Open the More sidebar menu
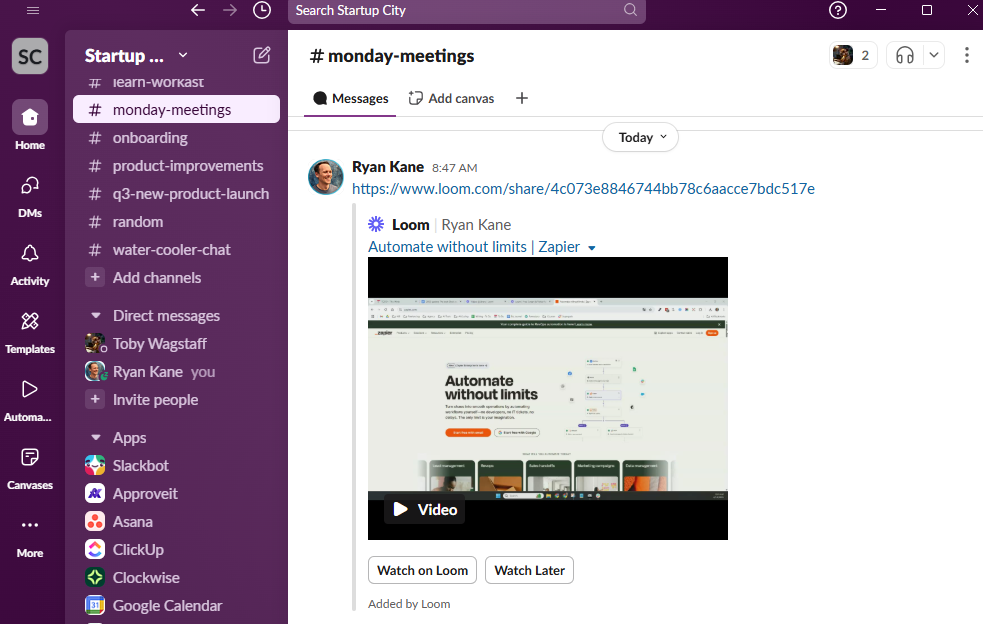This screenshot has height=624, width=983. [x=30, y=537]
